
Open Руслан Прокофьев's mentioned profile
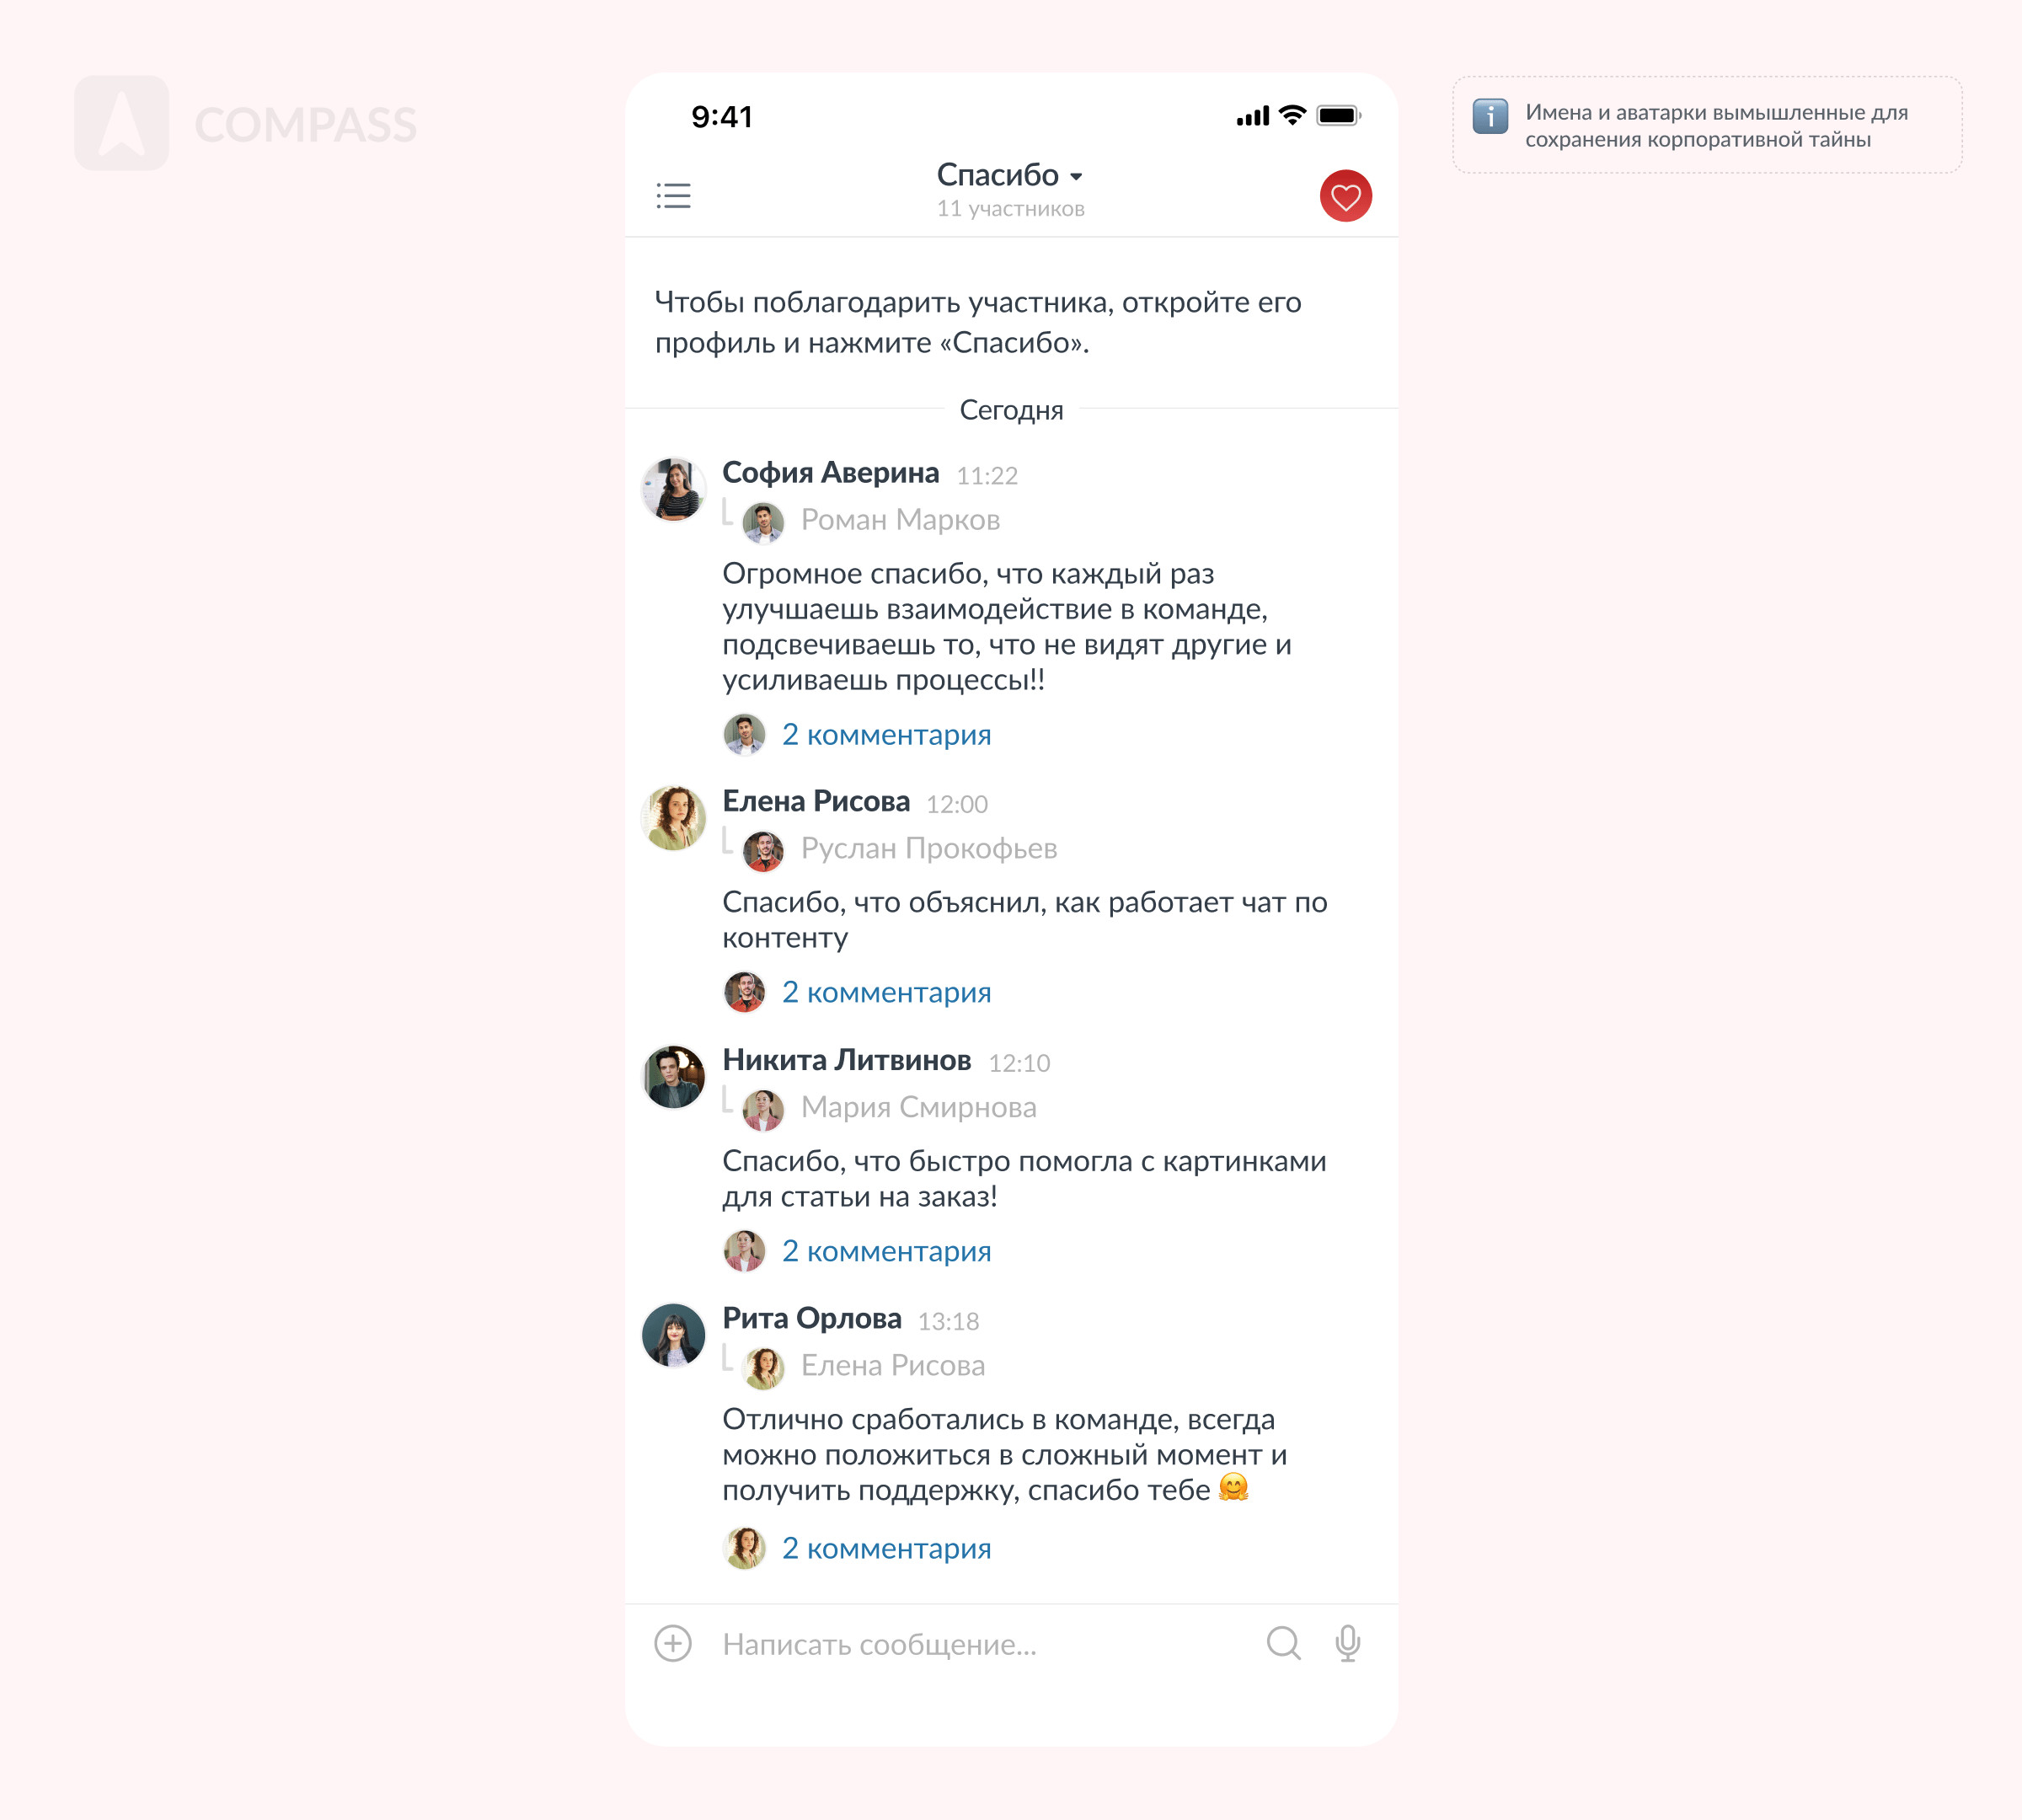coord(929,849)
